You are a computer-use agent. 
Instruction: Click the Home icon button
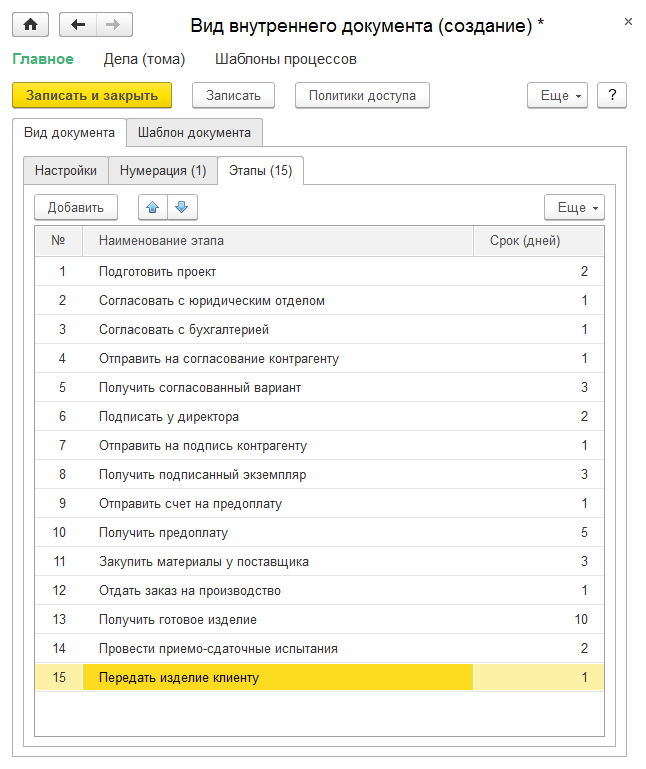pos(30,25)
